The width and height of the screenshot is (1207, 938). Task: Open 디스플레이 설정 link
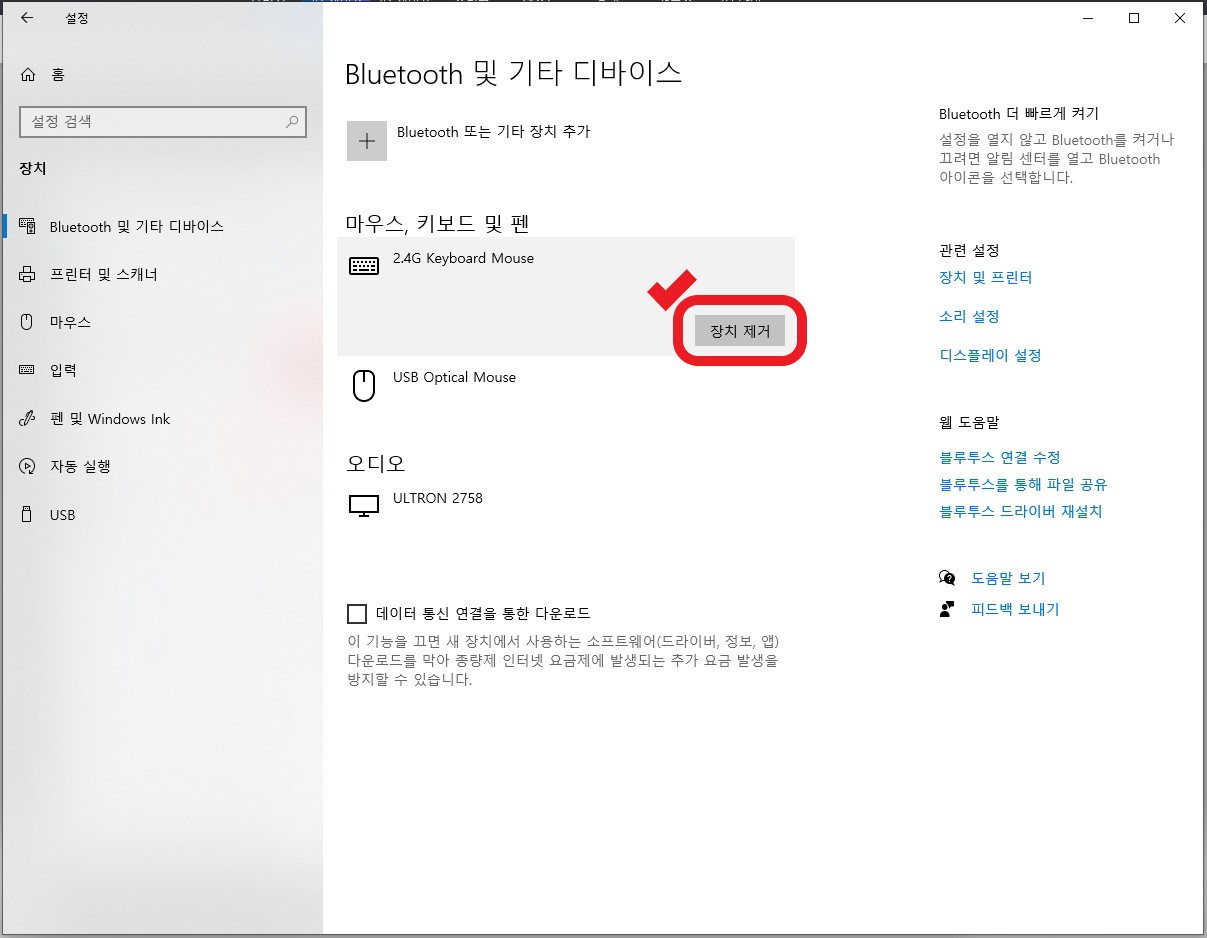coord(990,355)
